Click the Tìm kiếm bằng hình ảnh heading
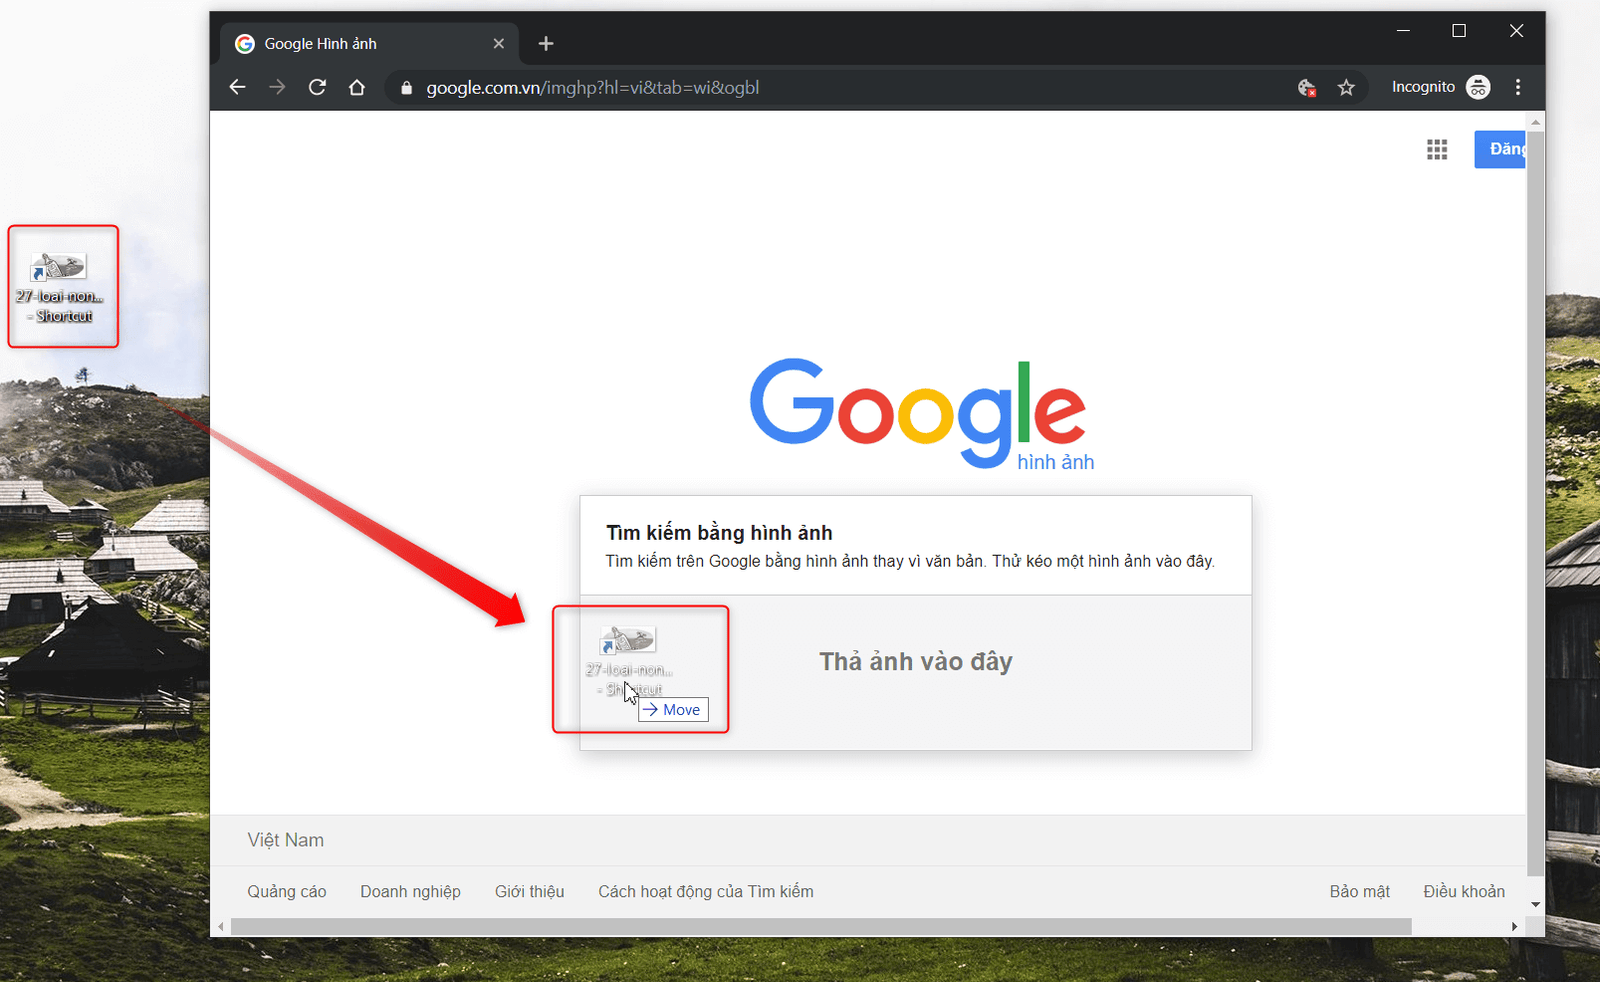1600x982 pixels. (x=719, y=533)
